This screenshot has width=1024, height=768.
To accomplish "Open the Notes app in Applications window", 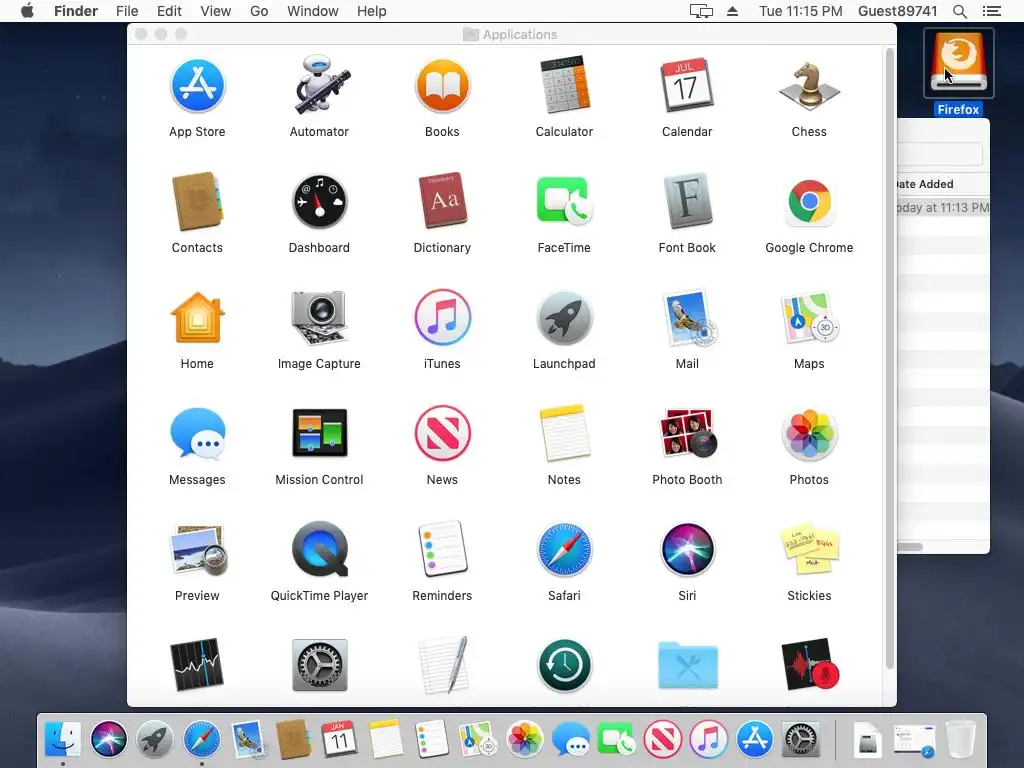I will point(564,434).
